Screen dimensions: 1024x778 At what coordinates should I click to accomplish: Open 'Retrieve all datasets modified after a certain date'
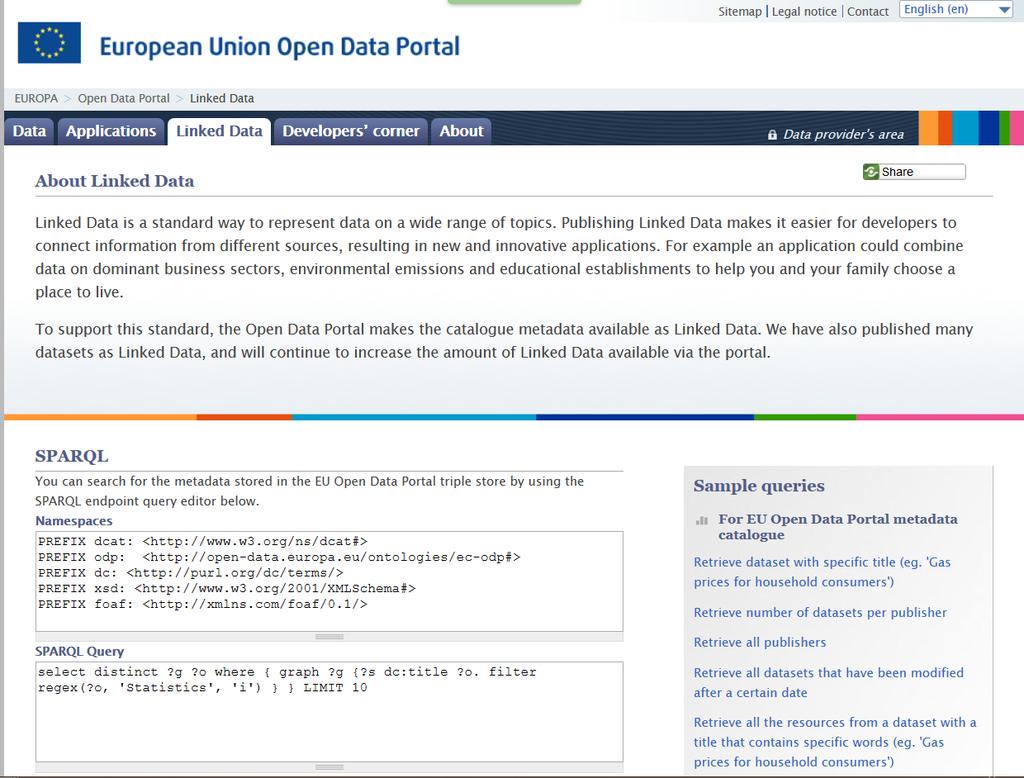[829, 683]
